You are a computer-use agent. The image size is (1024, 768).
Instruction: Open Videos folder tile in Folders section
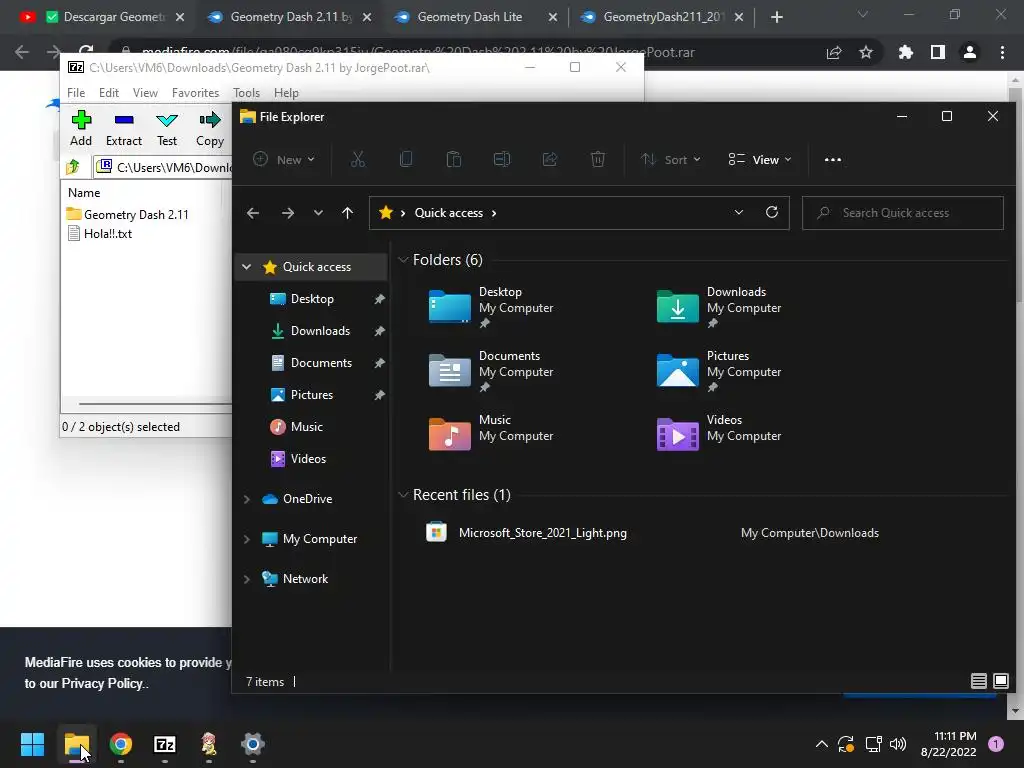pyautogui.click(x=719, y=434)
